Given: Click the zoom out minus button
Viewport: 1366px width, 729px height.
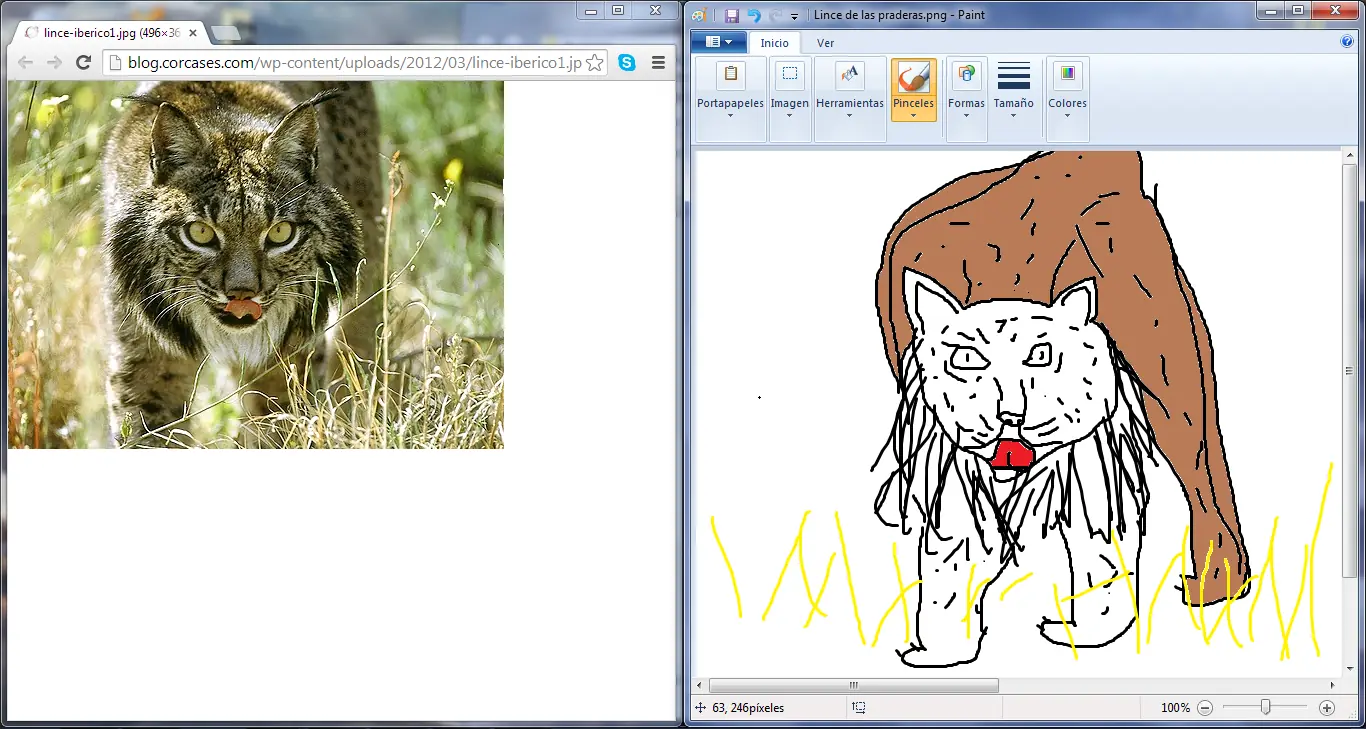Looking at the screenshot, I should 1205,708.
